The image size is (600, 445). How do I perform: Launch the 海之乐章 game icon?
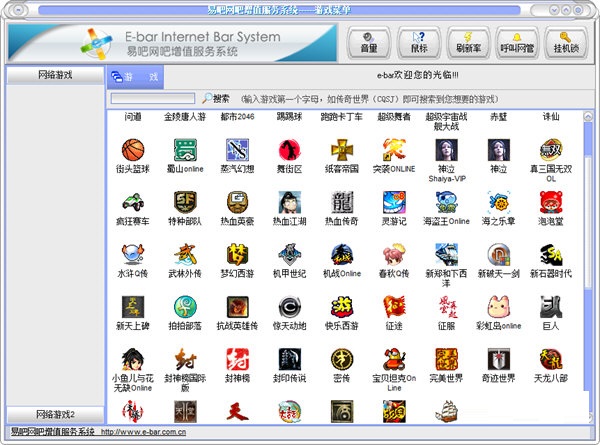click(x=499, y=202)
